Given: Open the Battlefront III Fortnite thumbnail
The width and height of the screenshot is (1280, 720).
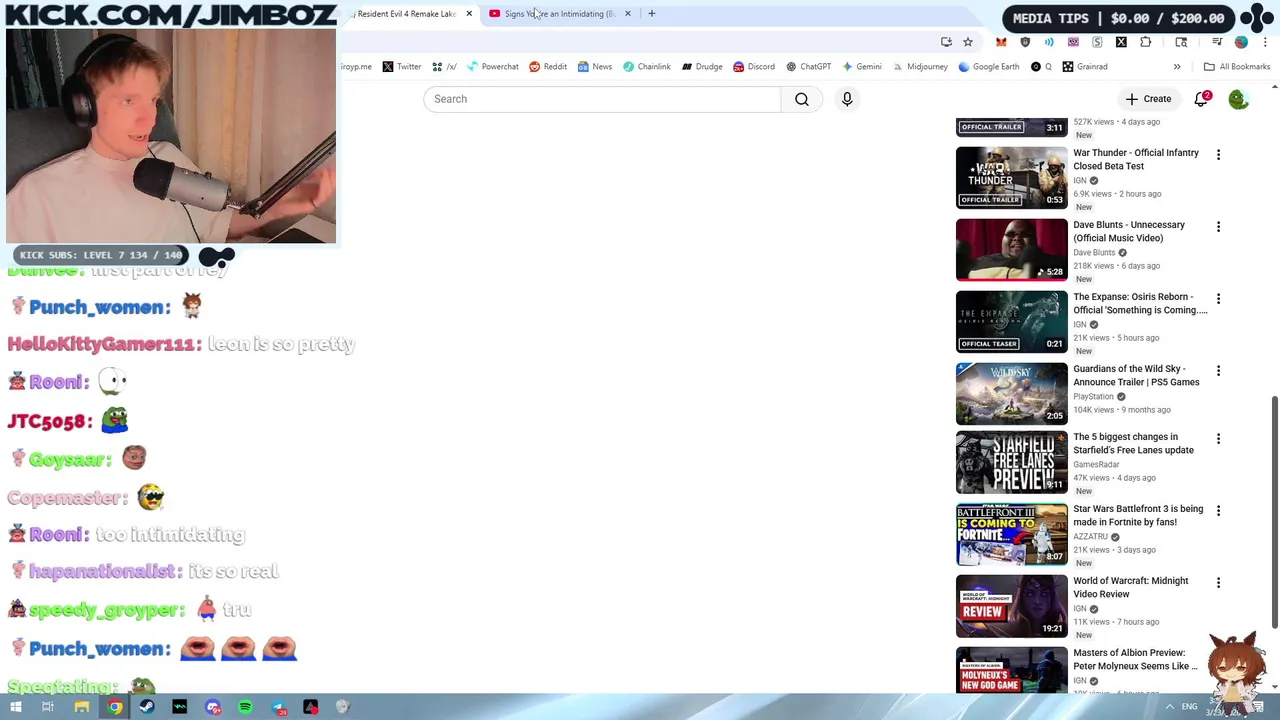Looking at the screenshot, I should click(x=1012, y=534).
